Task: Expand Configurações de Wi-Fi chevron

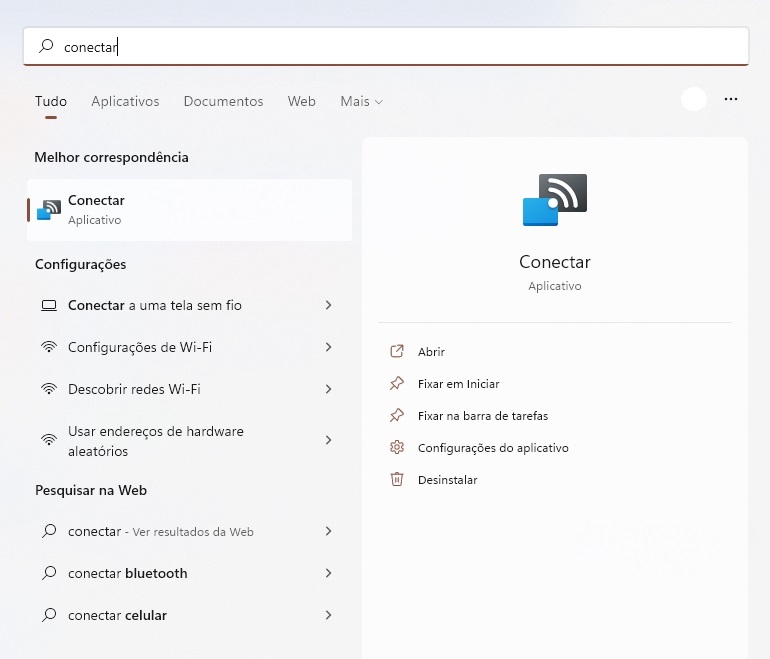Action: point(329,347)
